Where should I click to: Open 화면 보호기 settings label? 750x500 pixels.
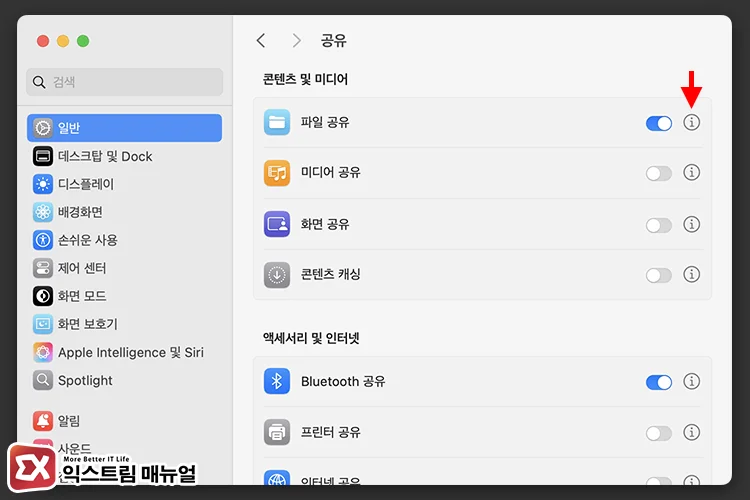(88, 324)
